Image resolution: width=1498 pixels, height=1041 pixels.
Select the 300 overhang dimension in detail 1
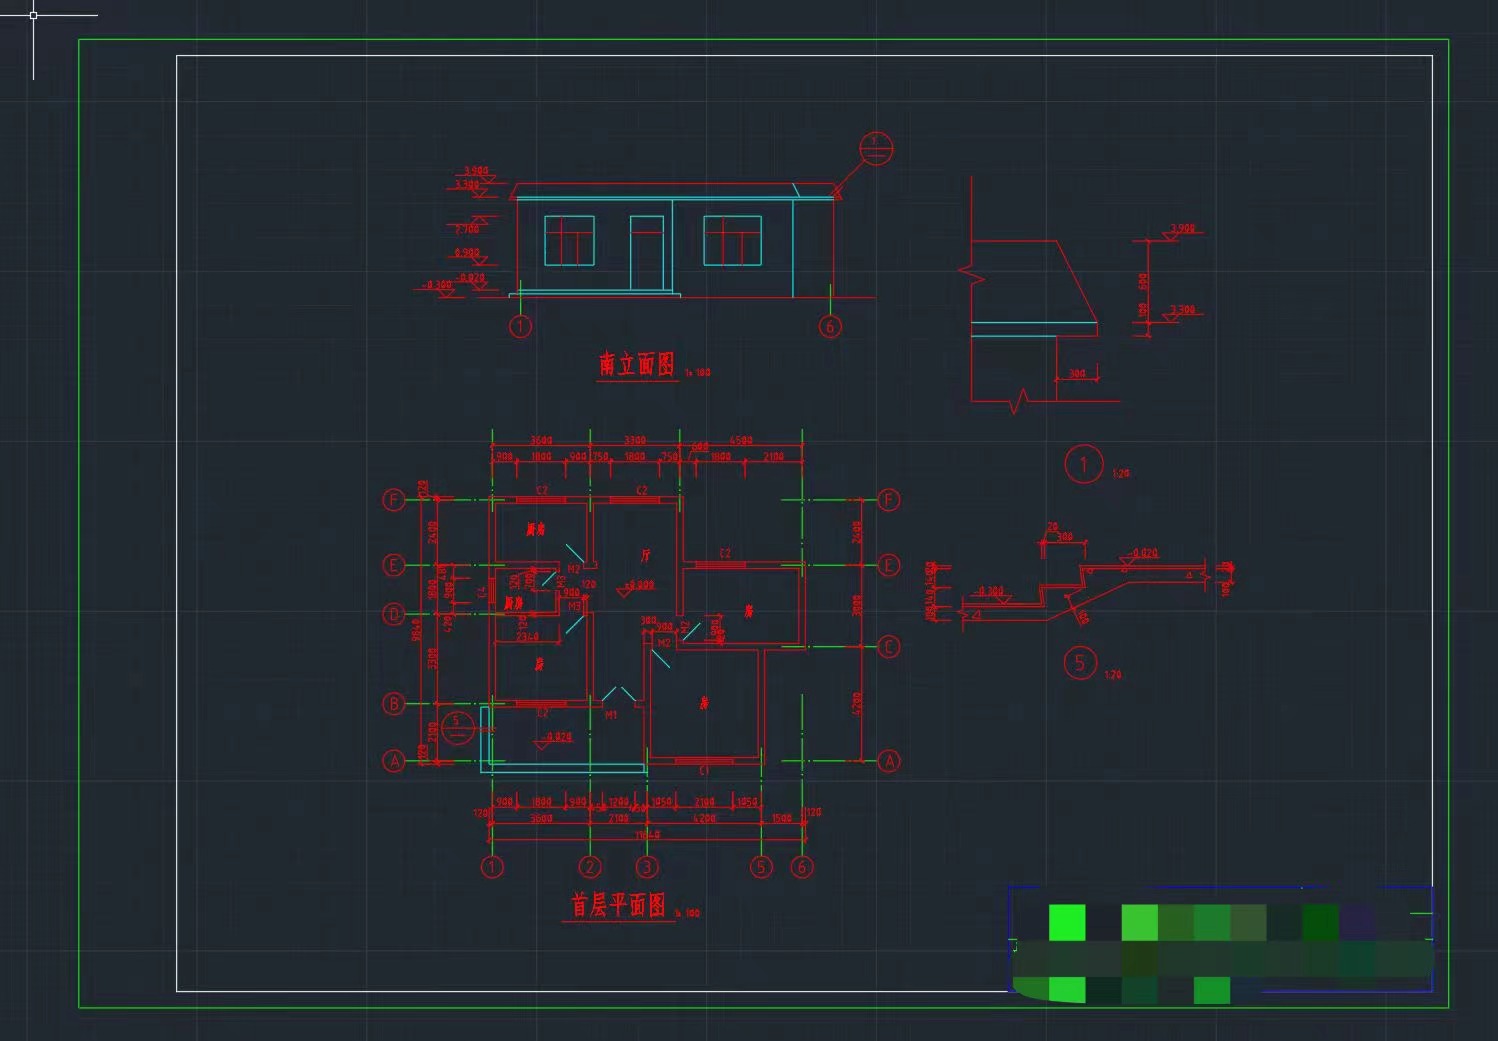tap(1077, 373)
